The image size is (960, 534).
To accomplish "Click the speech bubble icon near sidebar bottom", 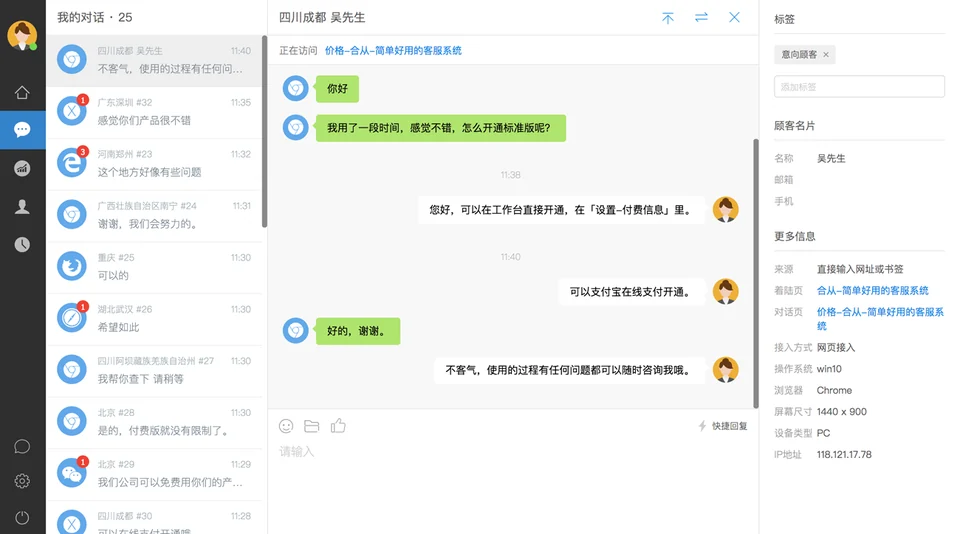I will pos(22,446).
